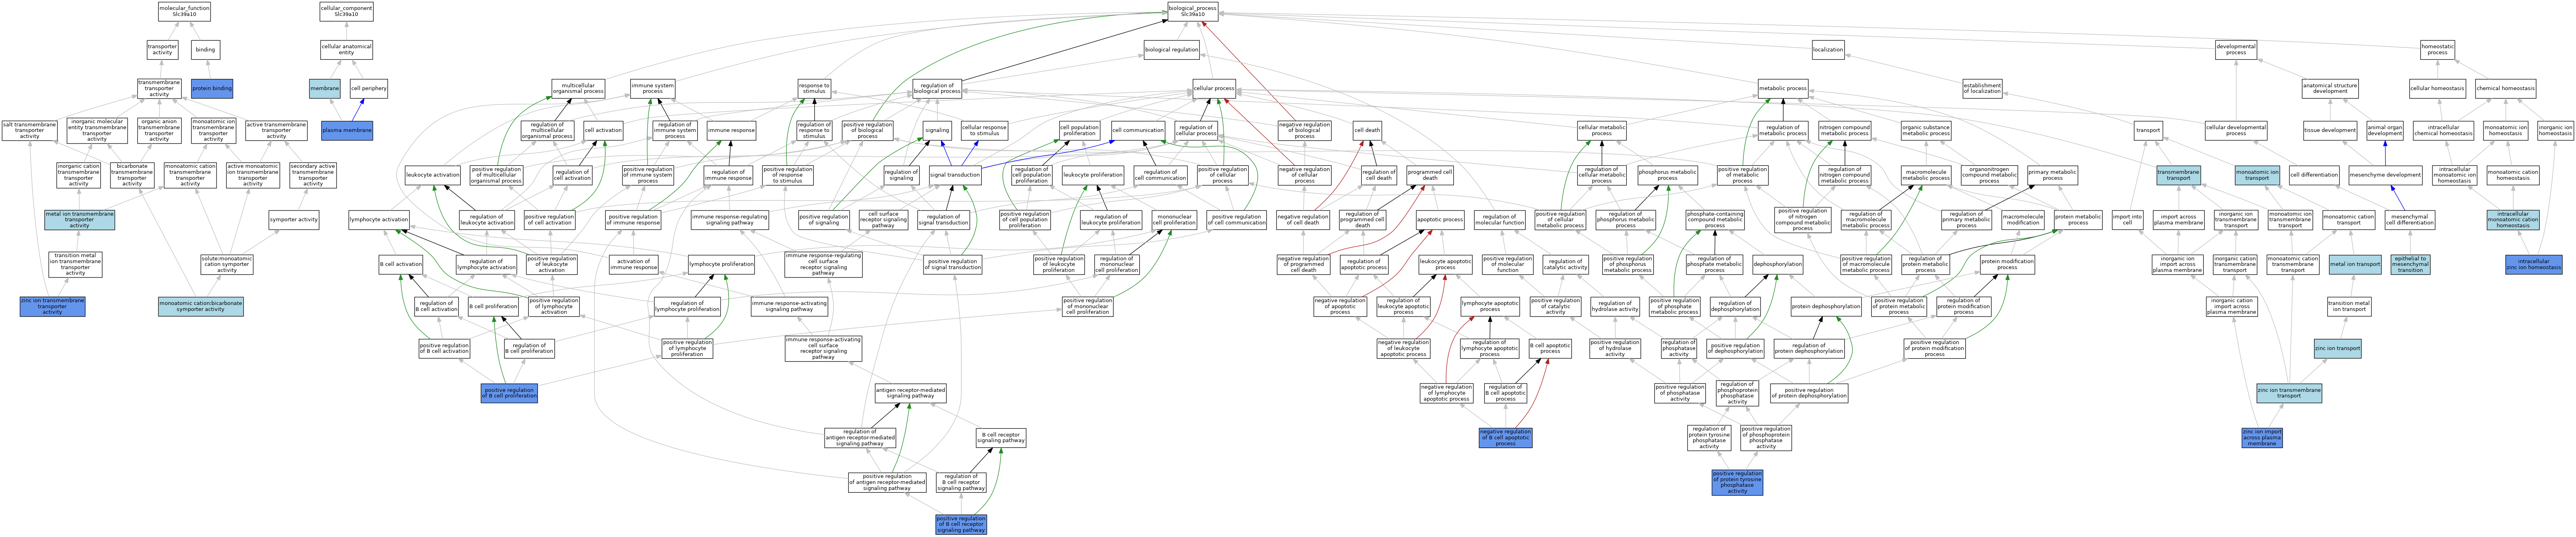Click the 'molecular_function Slc39a10' root node
The image size is (2576, 537).
pos(184,11)
